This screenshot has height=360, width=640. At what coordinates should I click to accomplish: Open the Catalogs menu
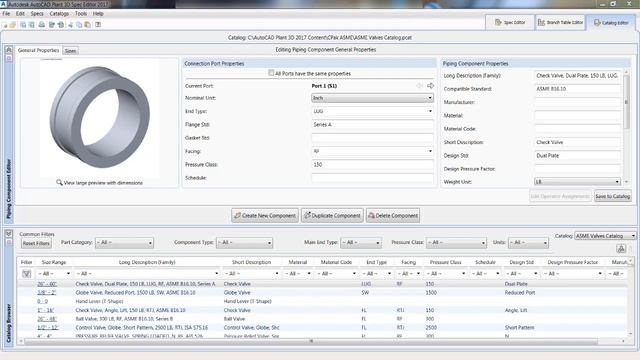point(59,13)
